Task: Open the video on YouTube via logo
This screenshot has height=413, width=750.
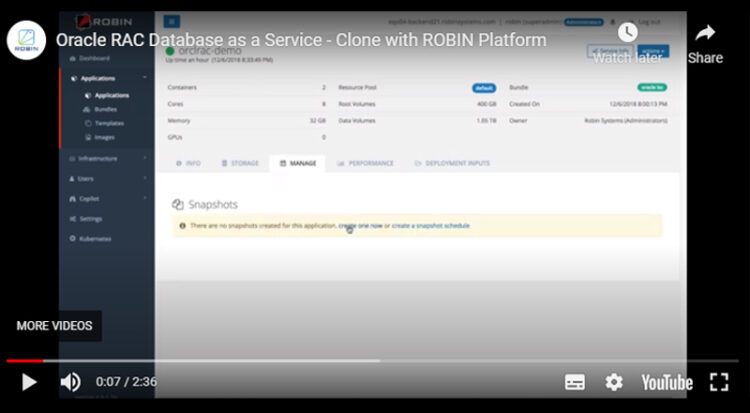Action: click(667, 382)
